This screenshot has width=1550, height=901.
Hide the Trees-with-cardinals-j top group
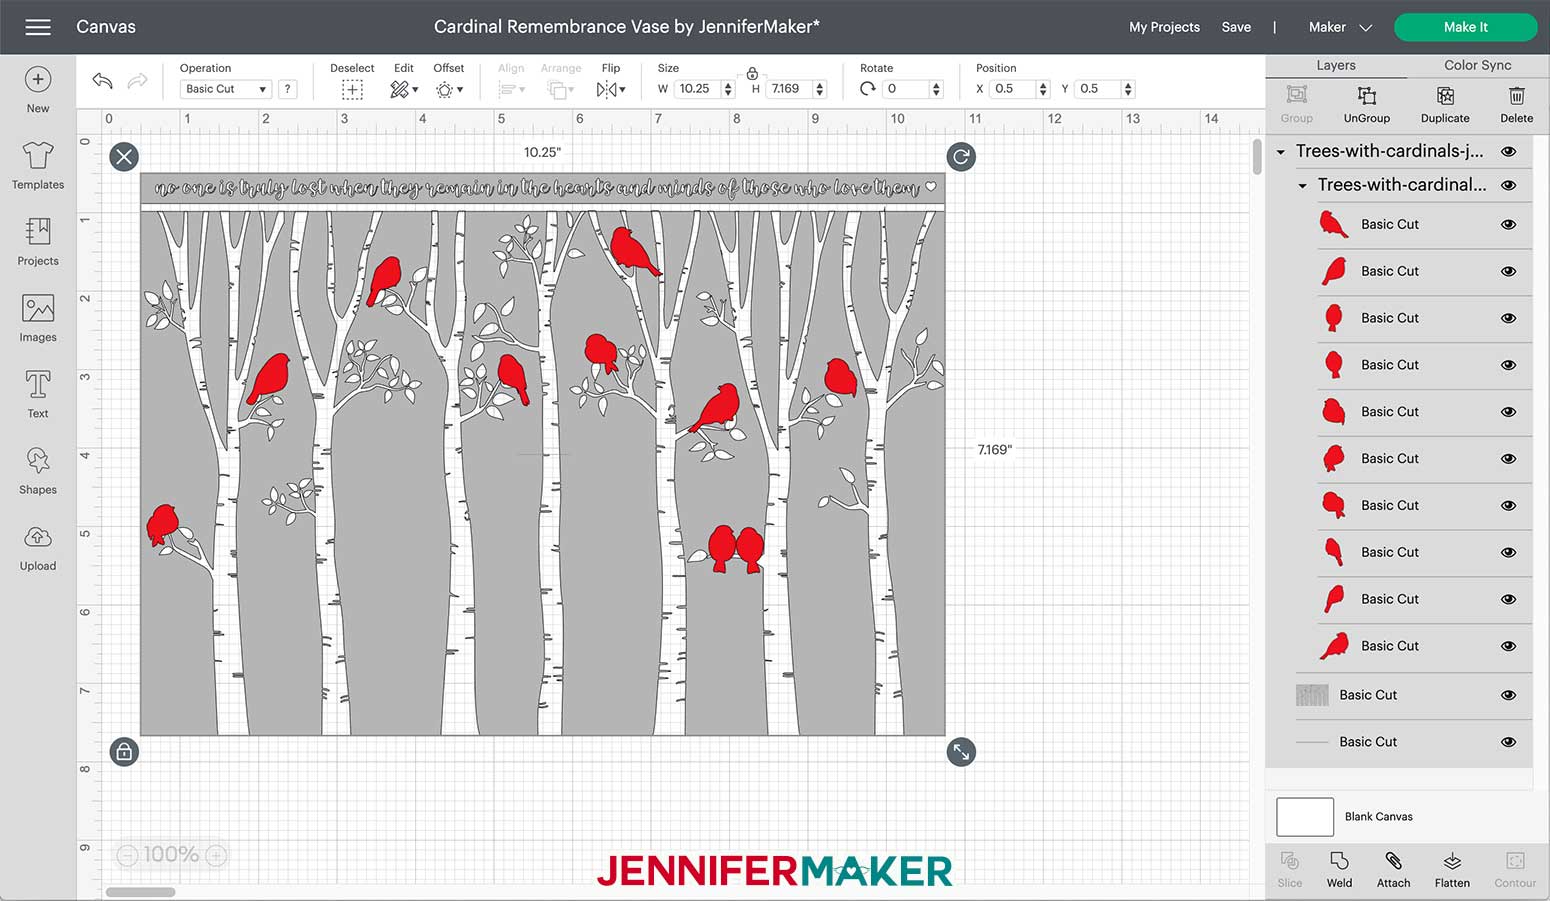(x=1508, y=152)
